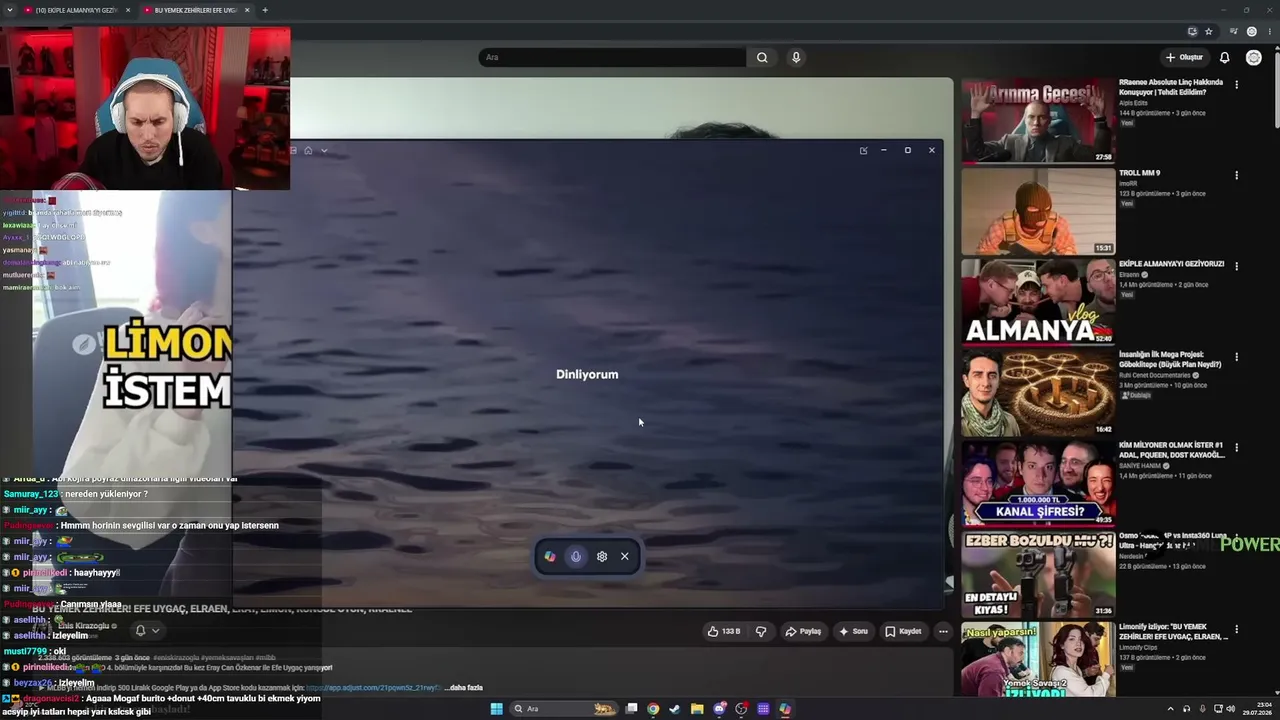Screen dimensions: 1280x720
Task: Open options menu for RRaenee Absolute Linç video
Action: pos(1236,85)
